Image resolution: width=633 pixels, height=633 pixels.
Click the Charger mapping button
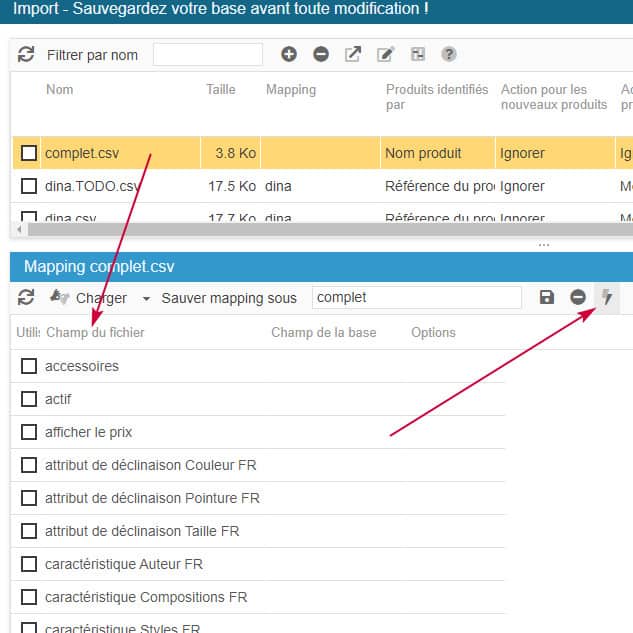point(90,298)
